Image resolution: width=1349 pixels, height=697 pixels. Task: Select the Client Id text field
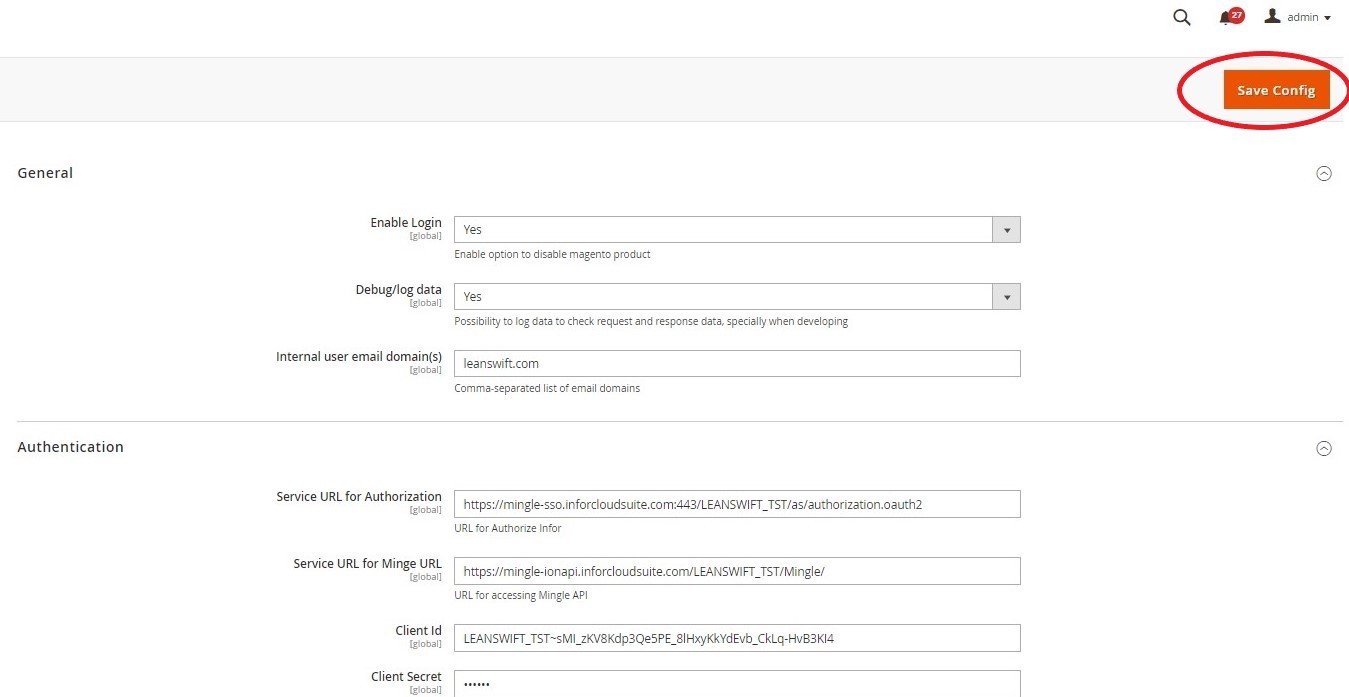pos(737,638)
